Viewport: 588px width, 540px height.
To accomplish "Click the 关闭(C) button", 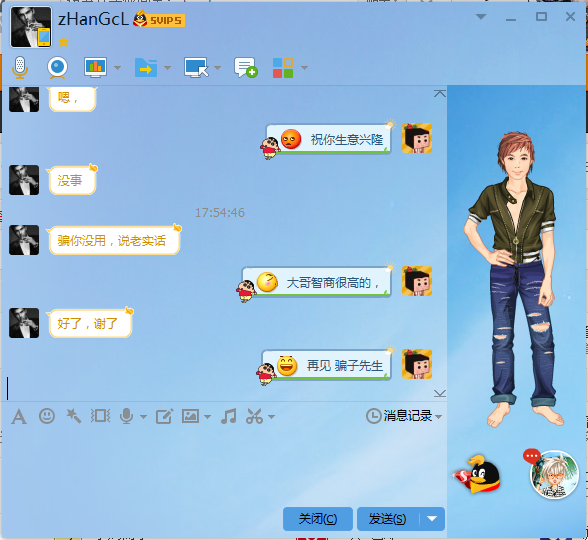I will 318,519.
